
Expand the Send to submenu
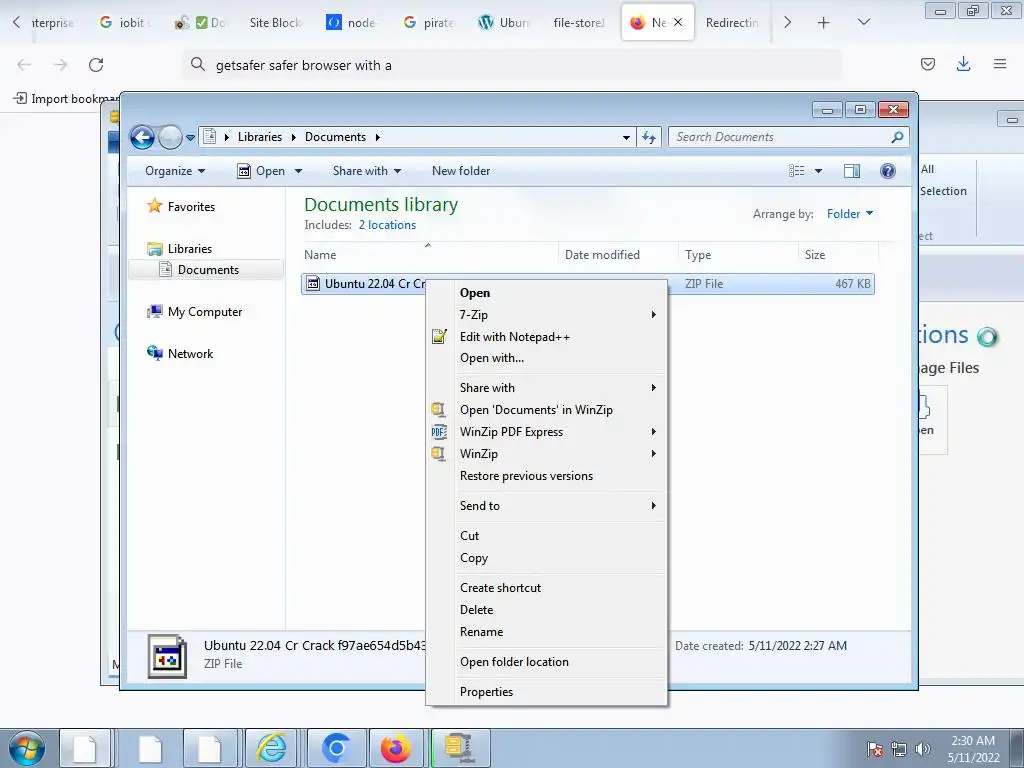point(547,506)
